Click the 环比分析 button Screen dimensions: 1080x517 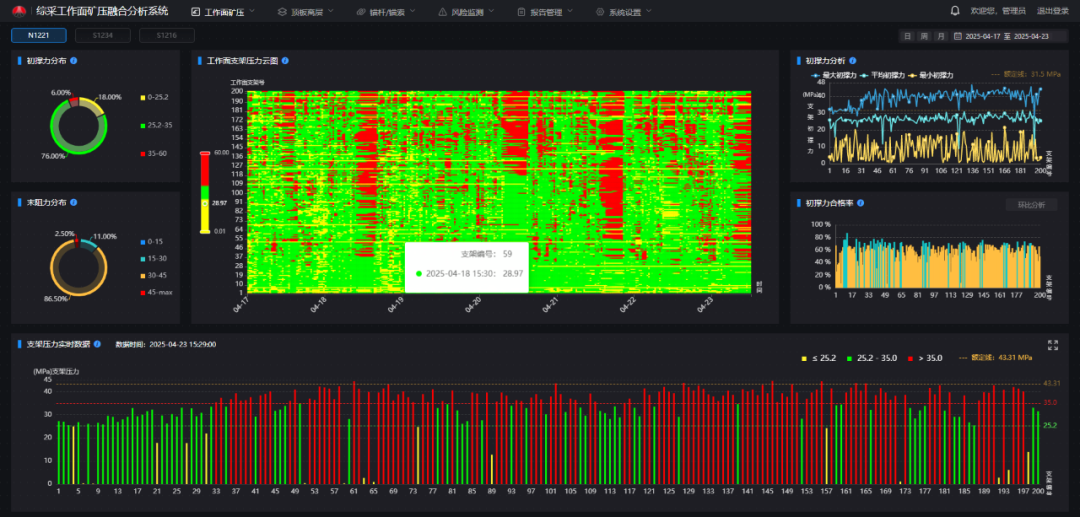(1030, 204)
